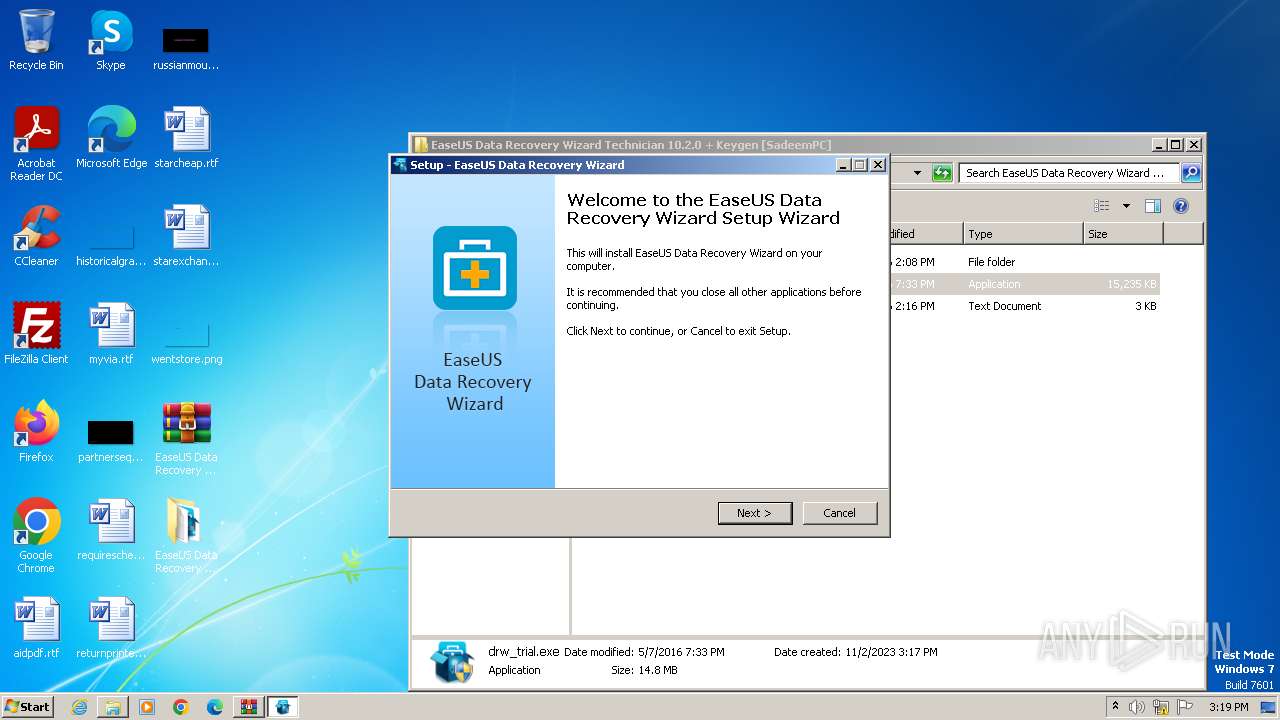1280x720 pixels.
Task: Click Next in the EaseUS setup wizard
Action: point(755,513)
